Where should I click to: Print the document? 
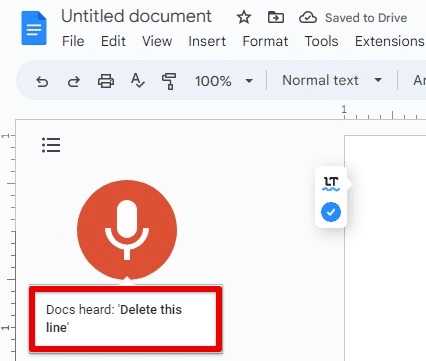(x=106, y=81)
